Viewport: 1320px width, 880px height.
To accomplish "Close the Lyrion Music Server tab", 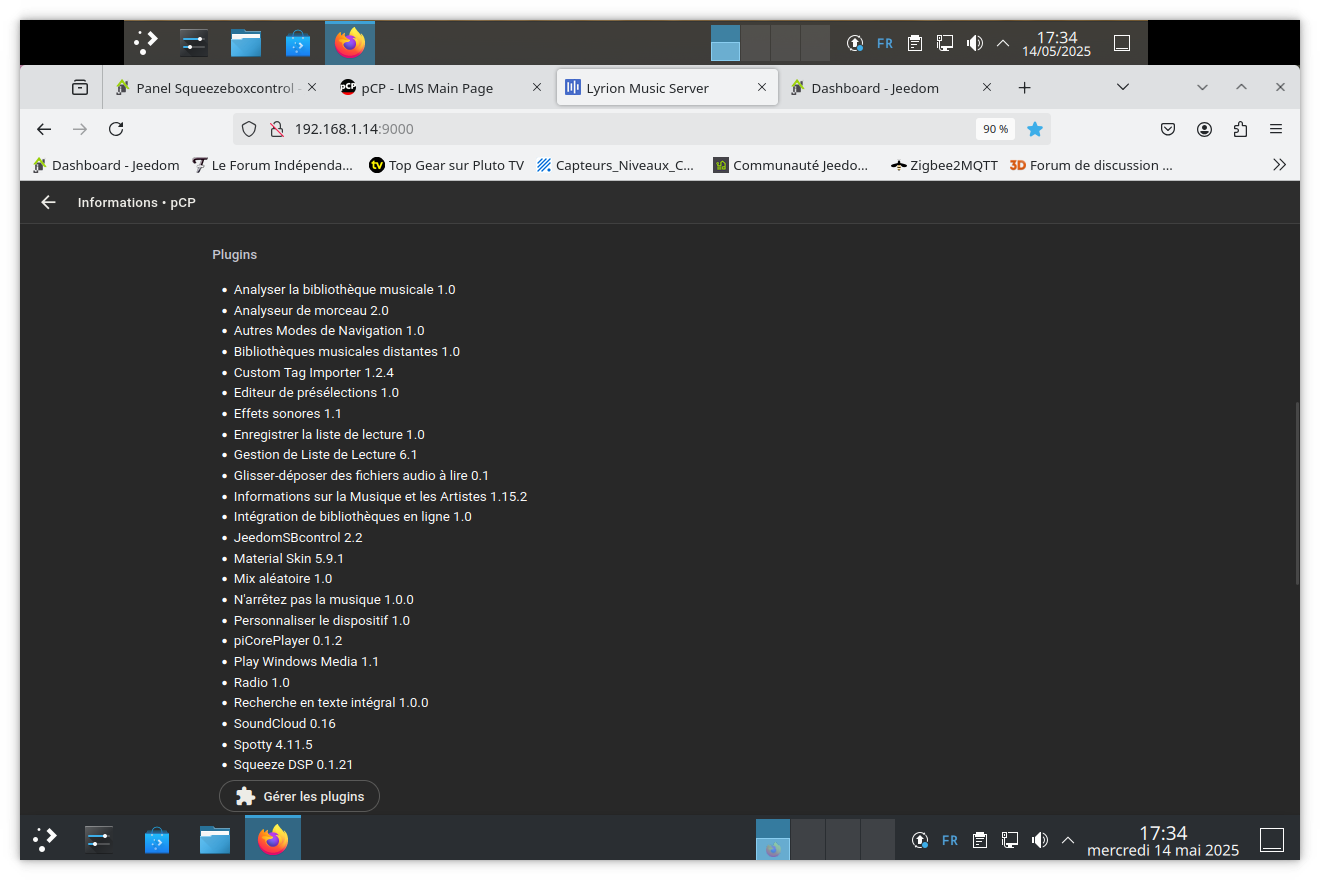I will coord(762,88).
